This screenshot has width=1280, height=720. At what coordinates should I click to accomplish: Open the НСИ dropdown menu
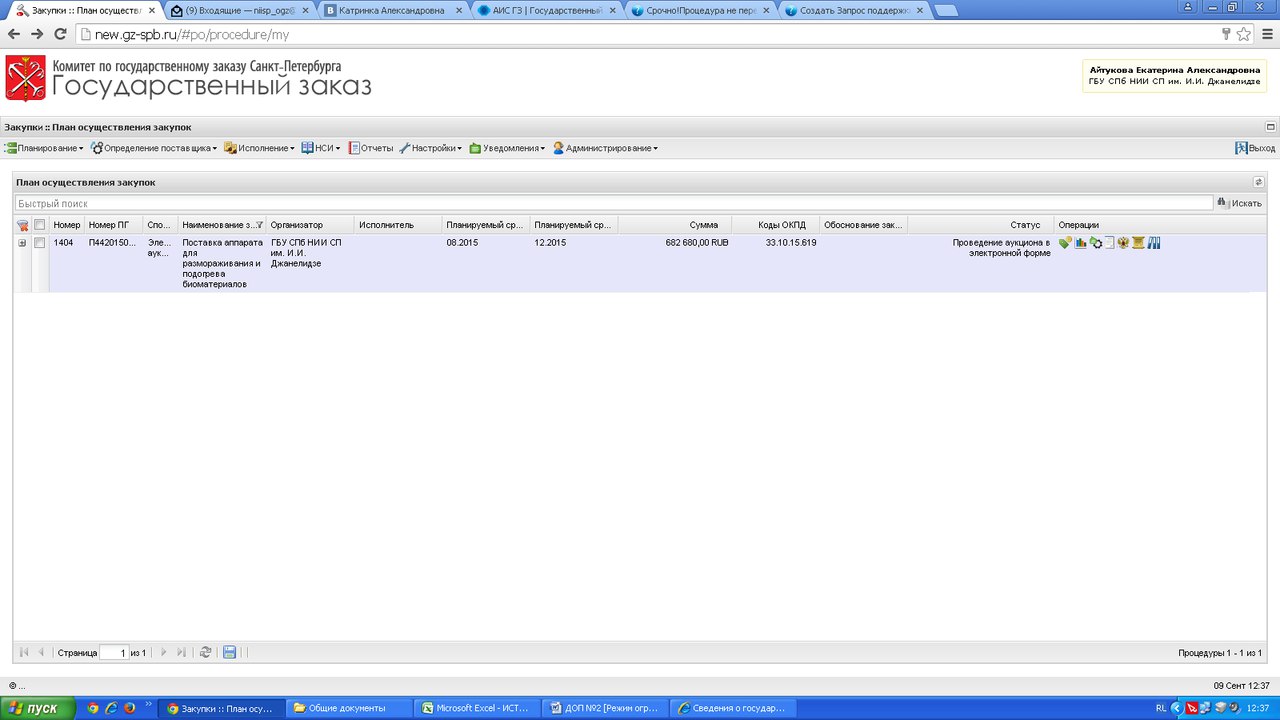(x=321, y=148)
